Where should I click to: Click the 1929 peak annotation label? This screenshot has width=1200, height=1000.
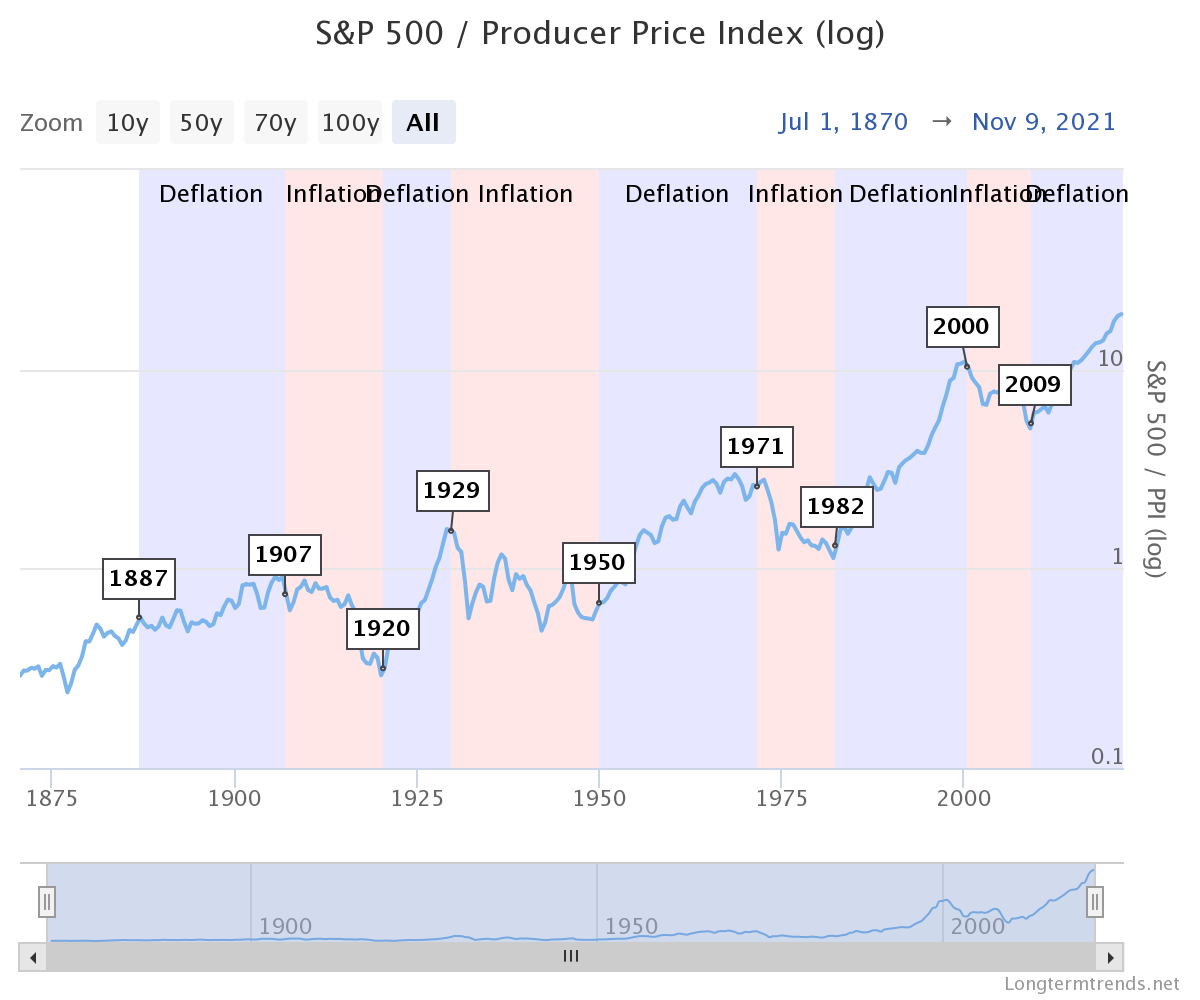(x=452, y=490)
